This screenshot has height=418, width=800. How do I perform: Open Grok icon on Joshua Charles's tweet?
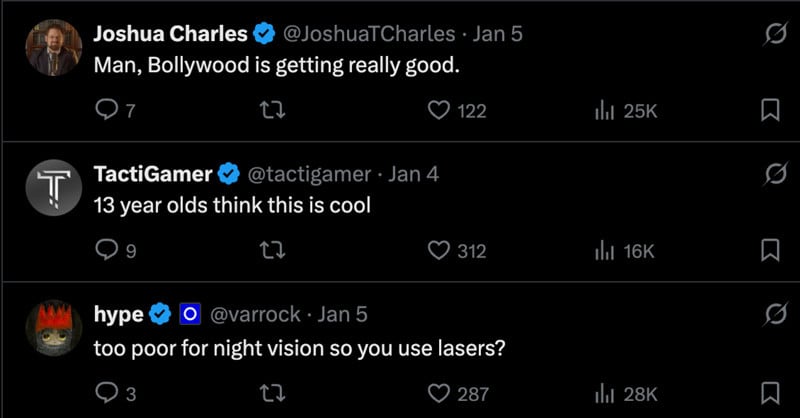coord(771,34)
